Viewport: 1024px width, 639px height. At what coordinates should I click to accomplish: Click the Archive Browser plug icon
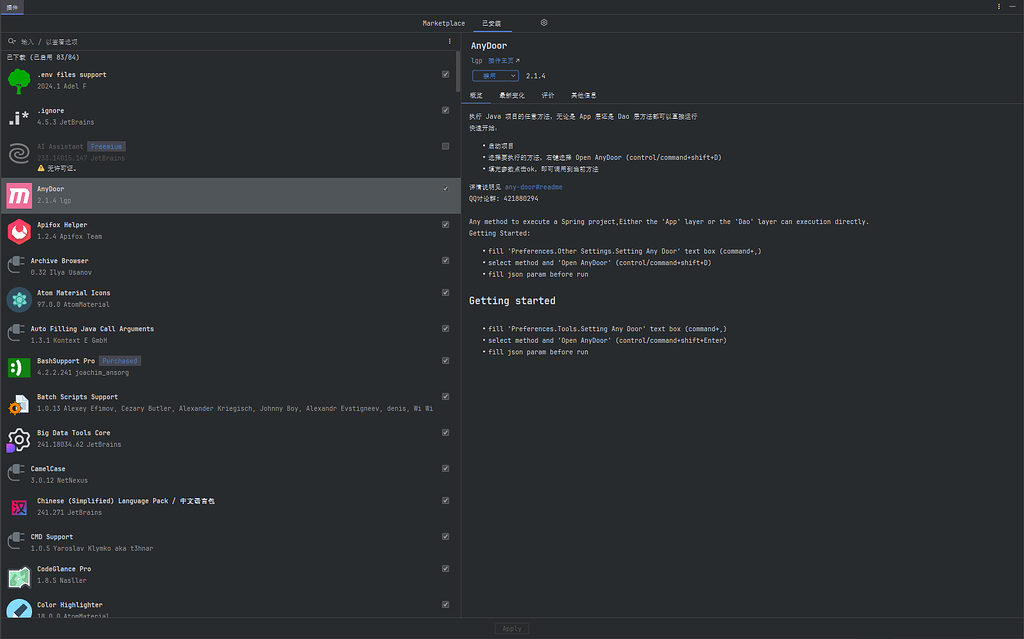(16, 264)
